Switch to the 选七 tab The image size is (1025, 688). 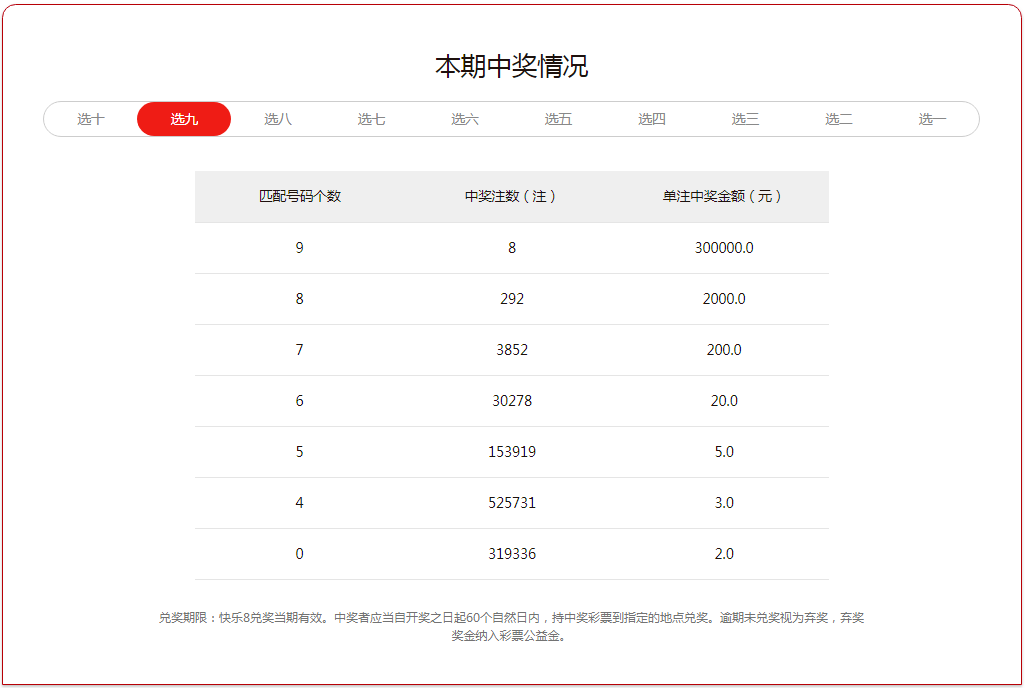[371, 119]
